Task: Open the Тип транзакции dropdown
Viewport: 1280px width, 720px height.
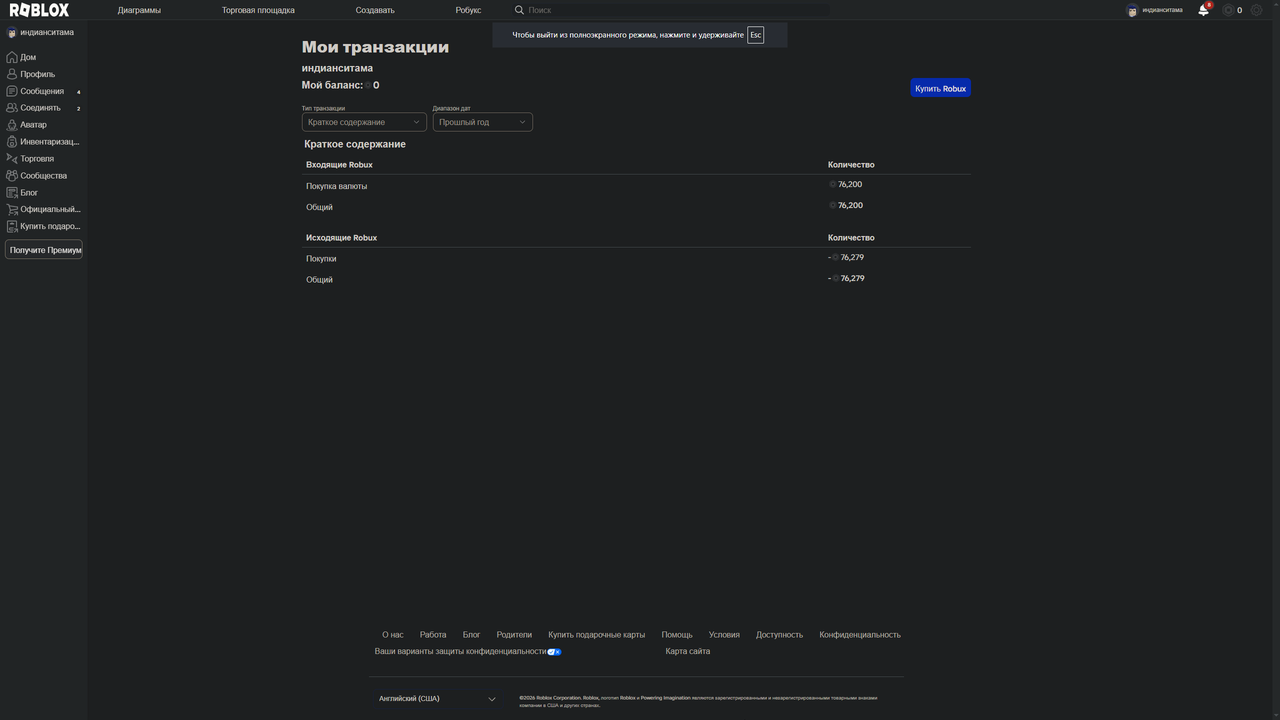Action: (x=363, y=121)
